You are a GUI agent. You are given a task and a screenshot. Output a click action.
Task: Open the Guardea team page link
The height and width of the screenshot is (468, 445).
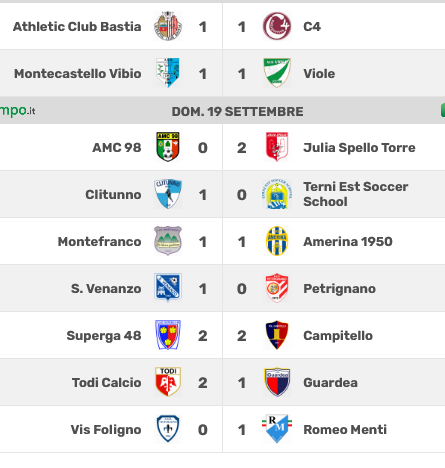click(x=330, y=383)
